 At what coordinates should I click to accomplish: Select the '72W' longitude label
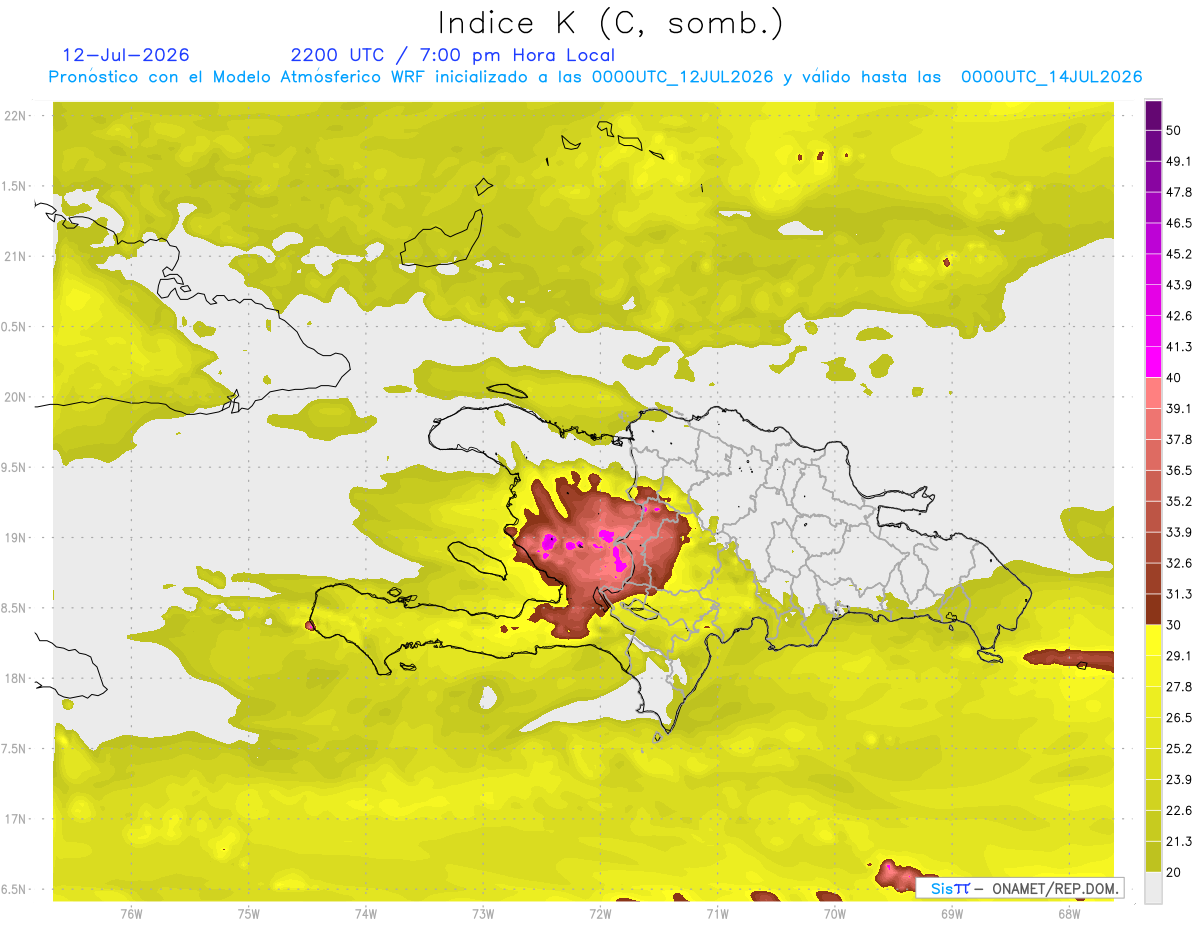[x=600, y=914]
